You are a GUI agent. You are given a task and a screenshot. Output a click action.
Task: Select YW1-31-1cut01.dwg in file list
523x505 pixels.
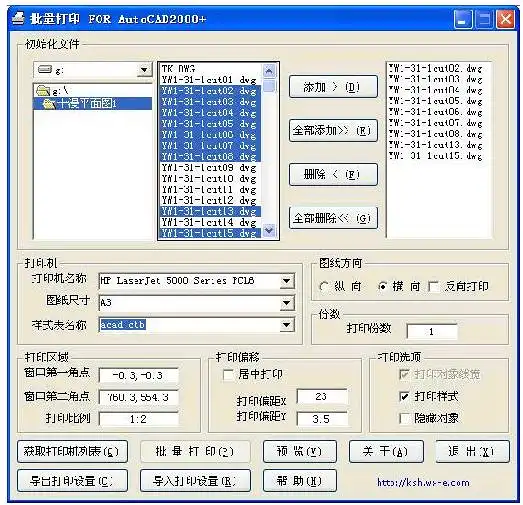[210, 80]
